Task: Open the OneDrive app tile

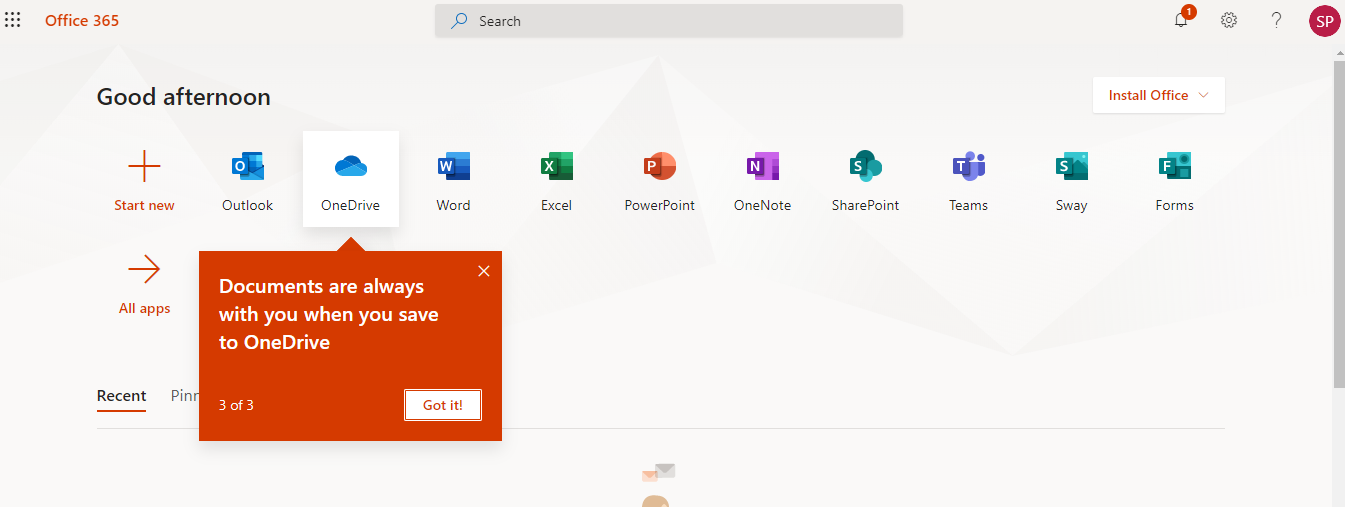Action: [351, 179]
